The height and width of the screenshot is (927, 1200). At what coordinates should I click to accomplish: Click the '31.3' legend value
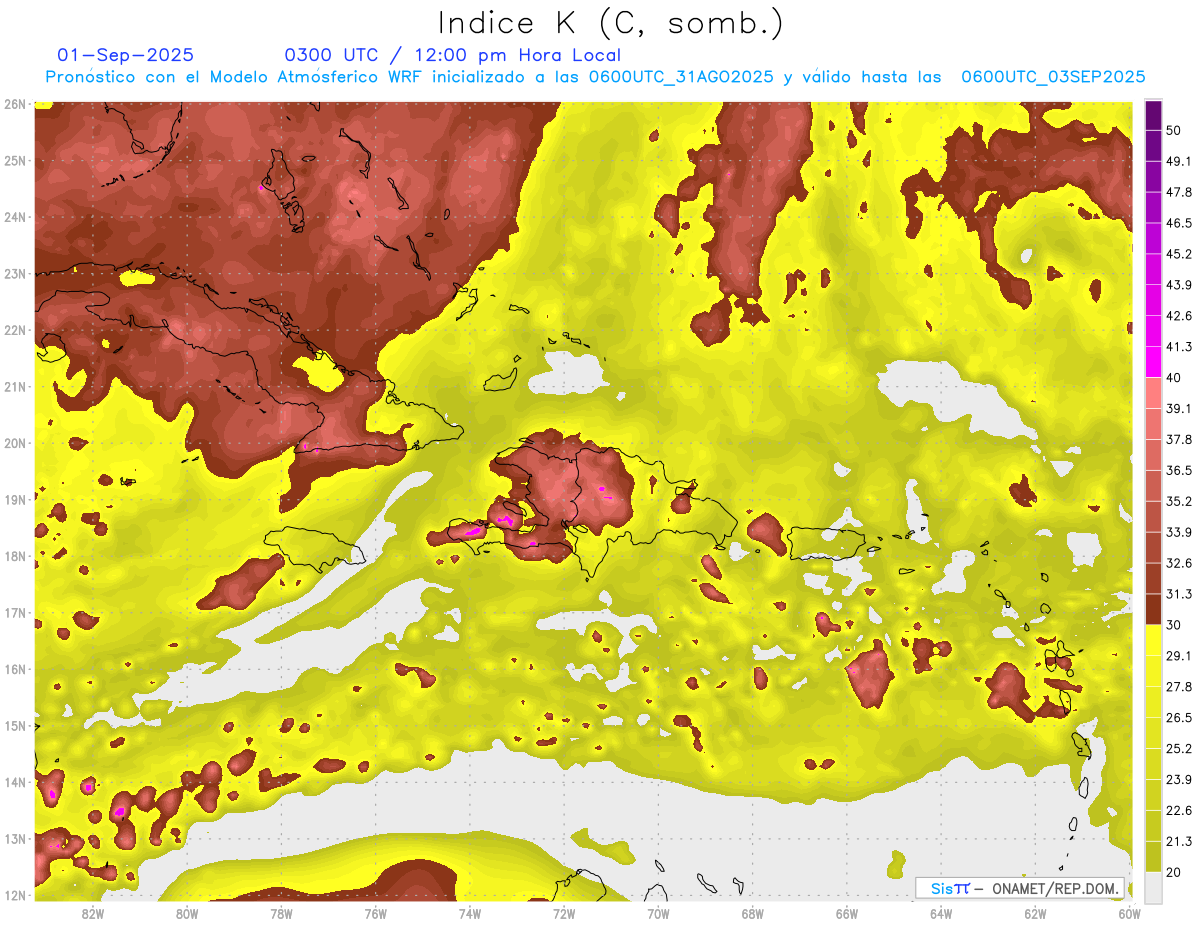pos(1178,594)
